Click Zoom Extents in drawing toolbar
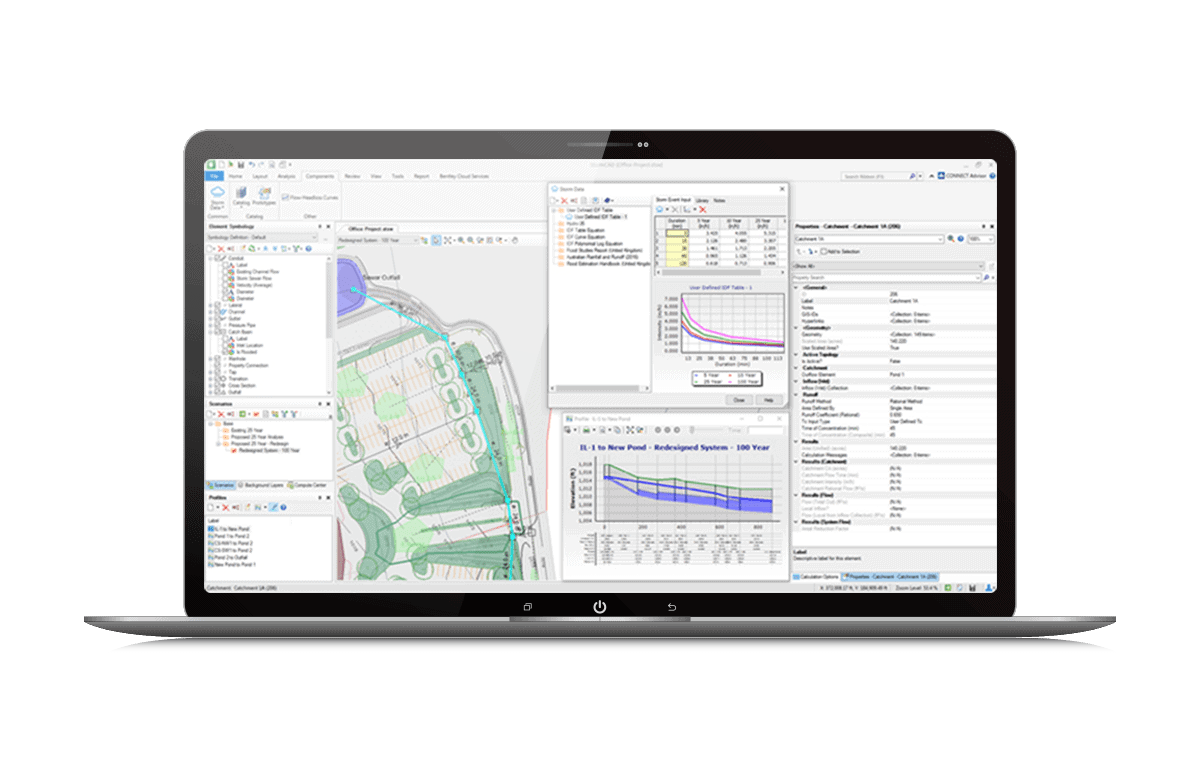Image resolution: width=1200 pixels, height=780 pixels. (x=448, y=241)
